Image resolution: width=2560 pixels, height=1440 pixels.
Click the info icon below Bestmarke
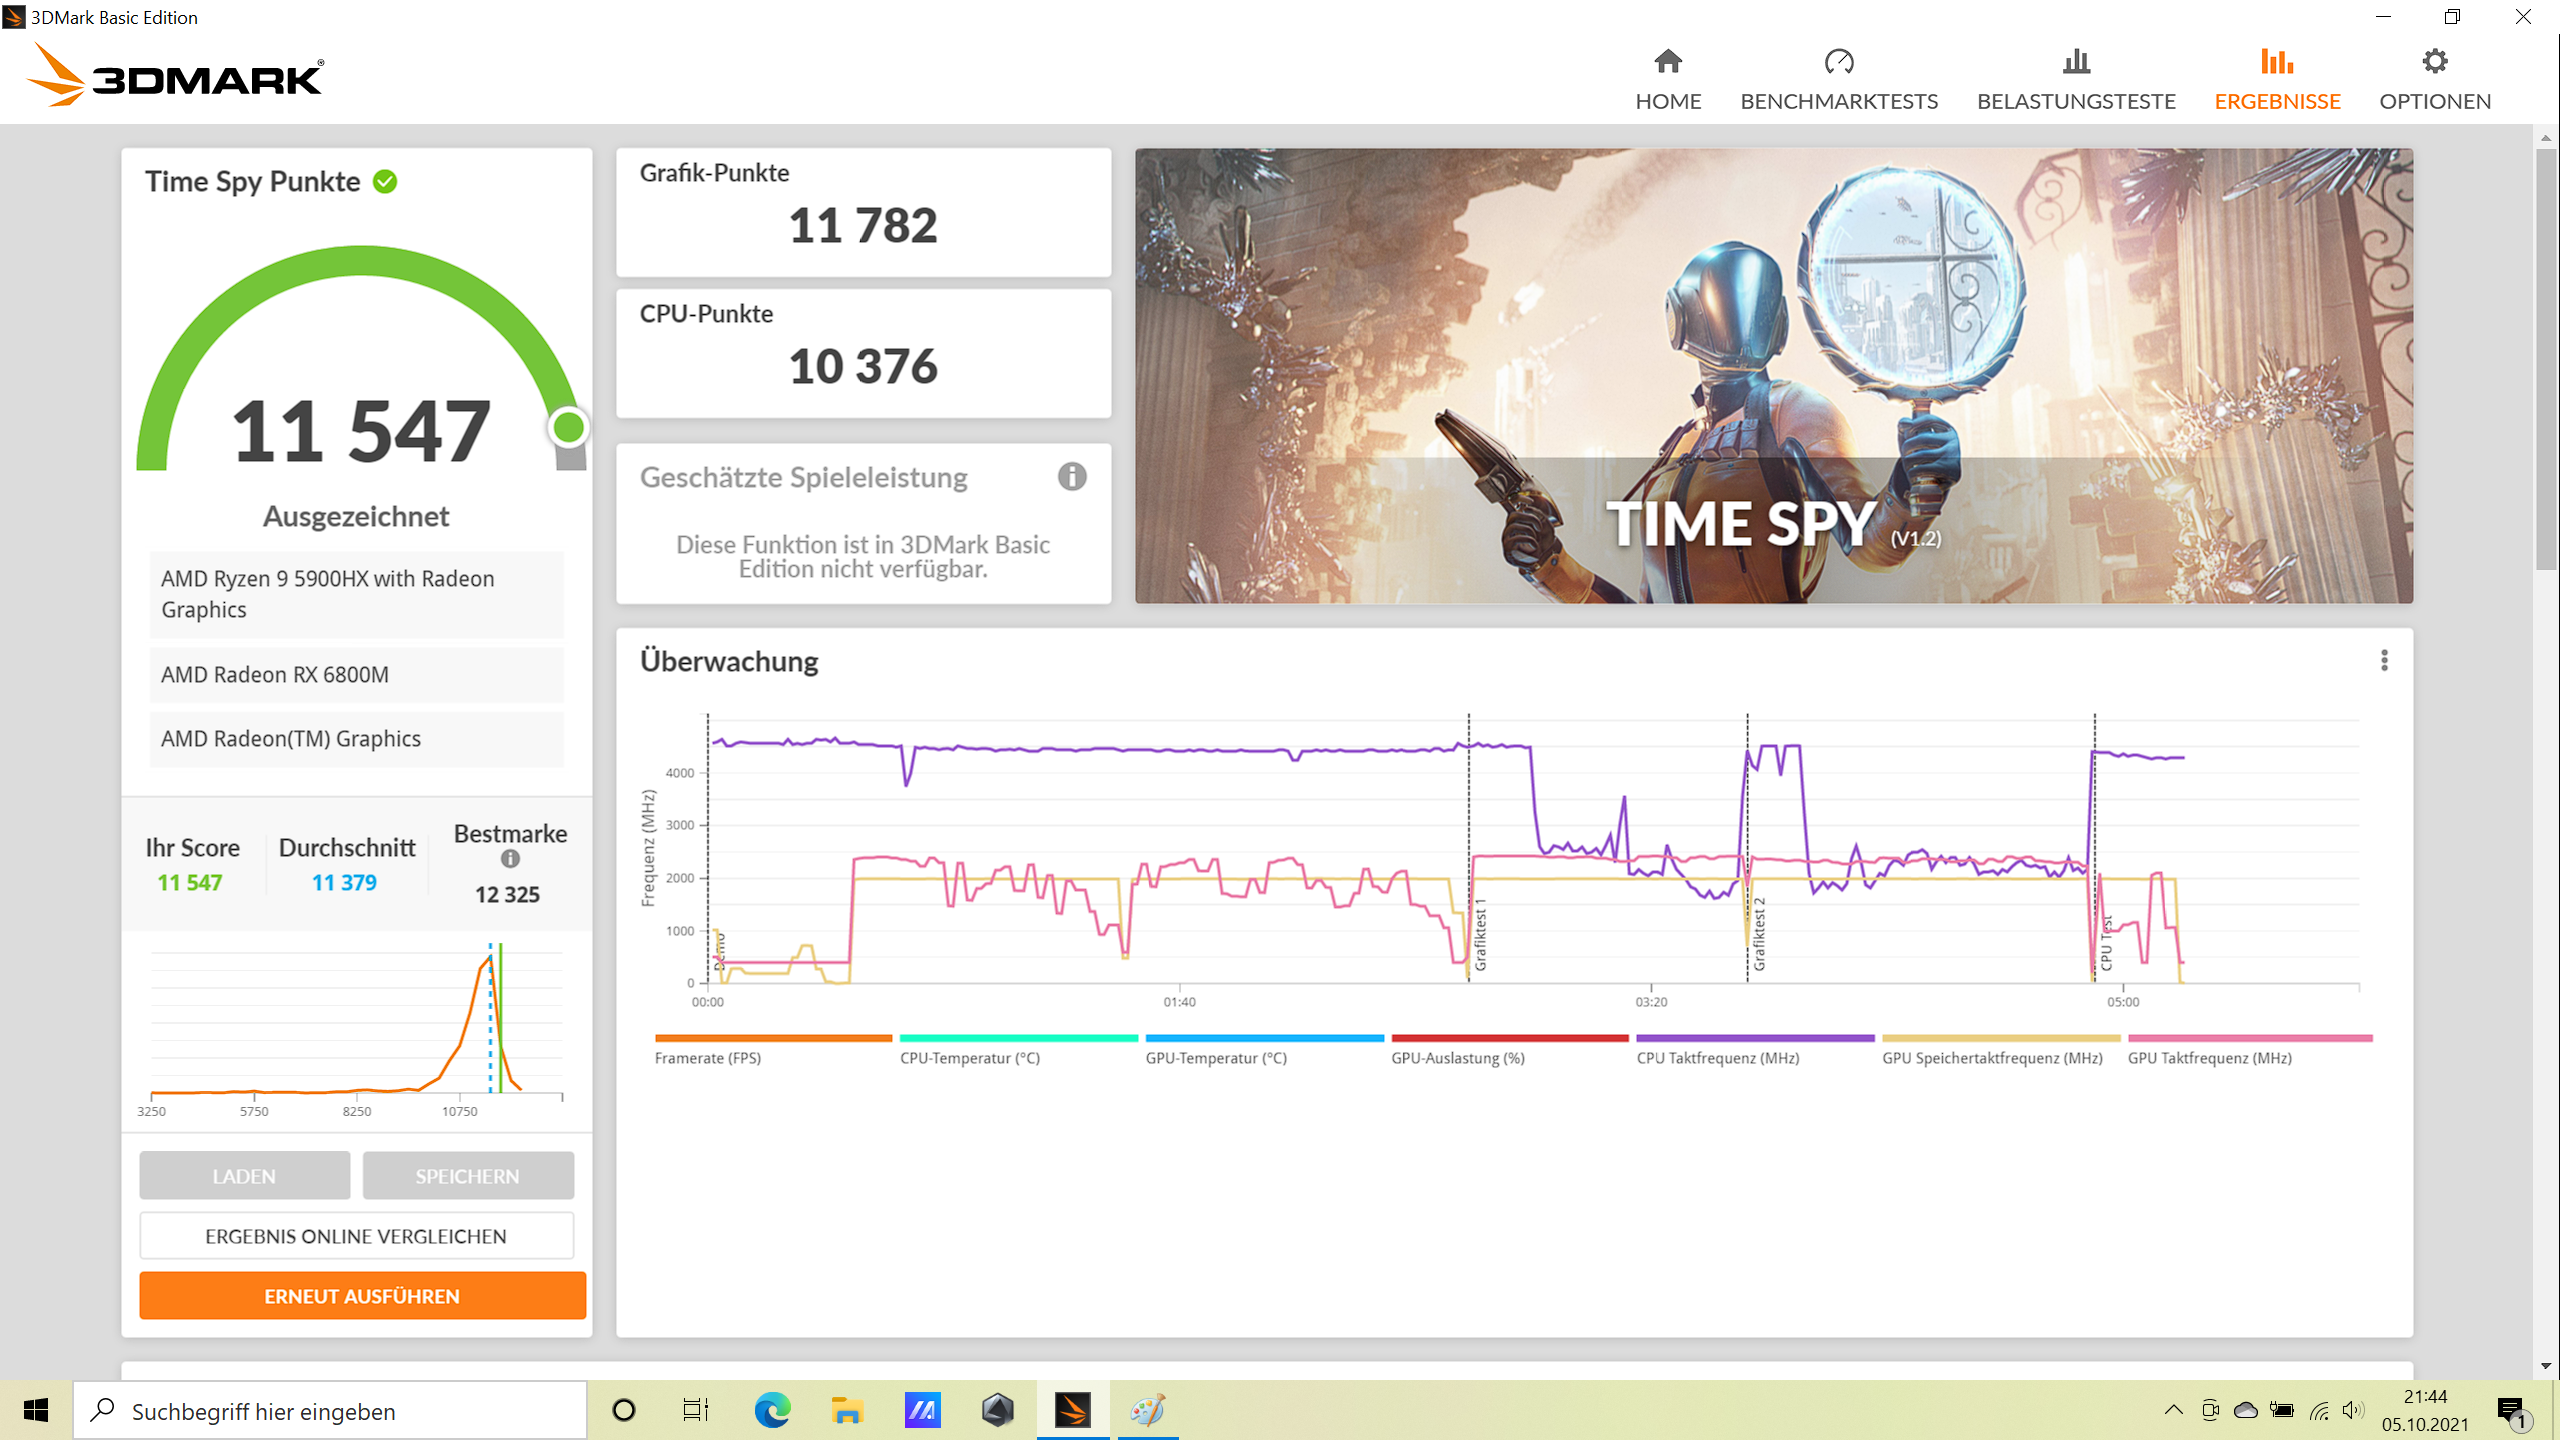pyautogui.click(x=511, y=857)
